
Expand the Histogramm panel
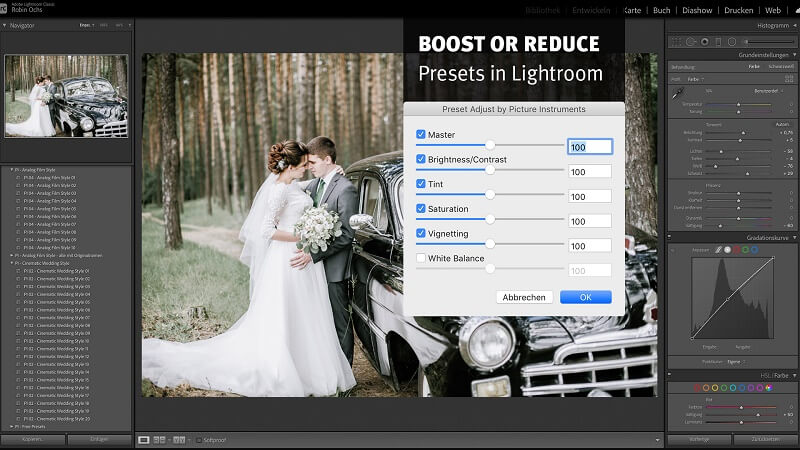[x=794, y=26]
